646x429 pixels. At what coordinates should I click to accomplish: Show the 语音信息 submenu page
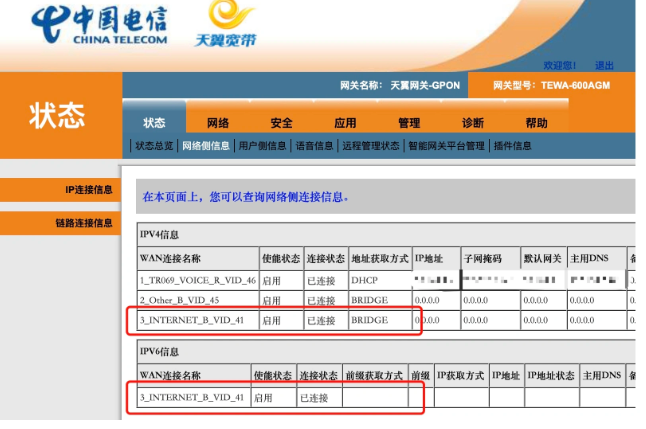coord(314,146)
